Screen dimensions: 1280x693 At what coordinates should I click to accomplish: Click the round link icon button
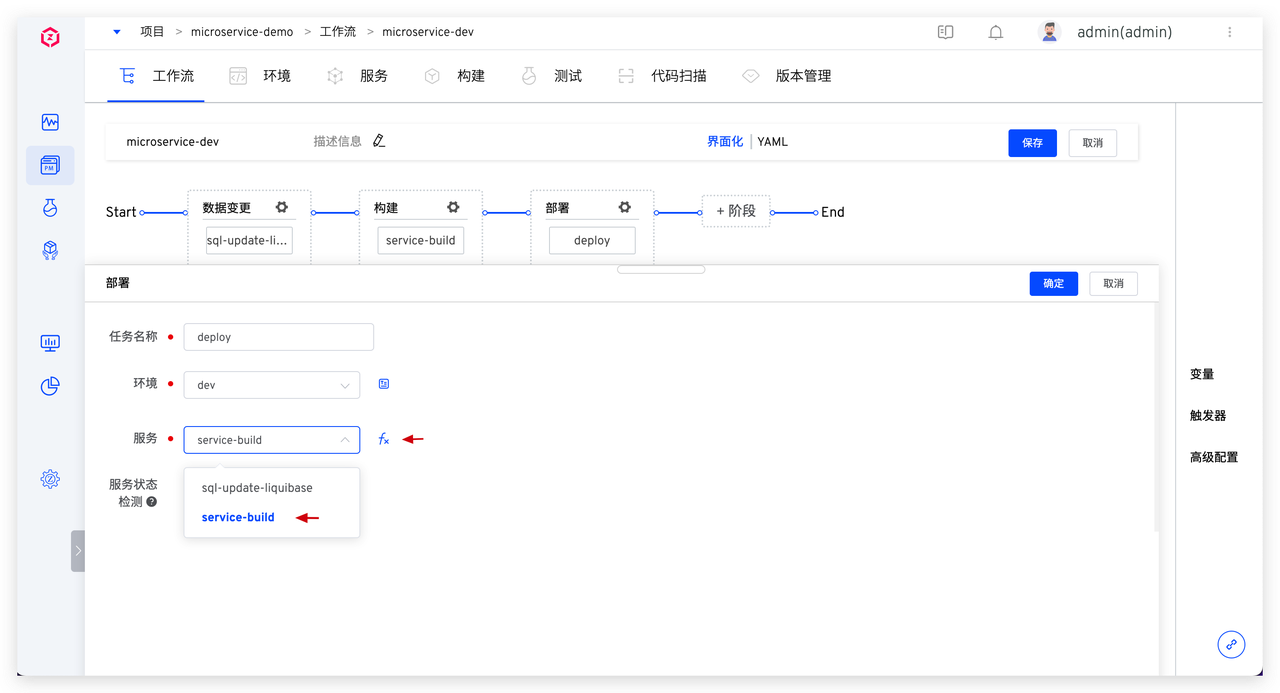[1231, 644]
